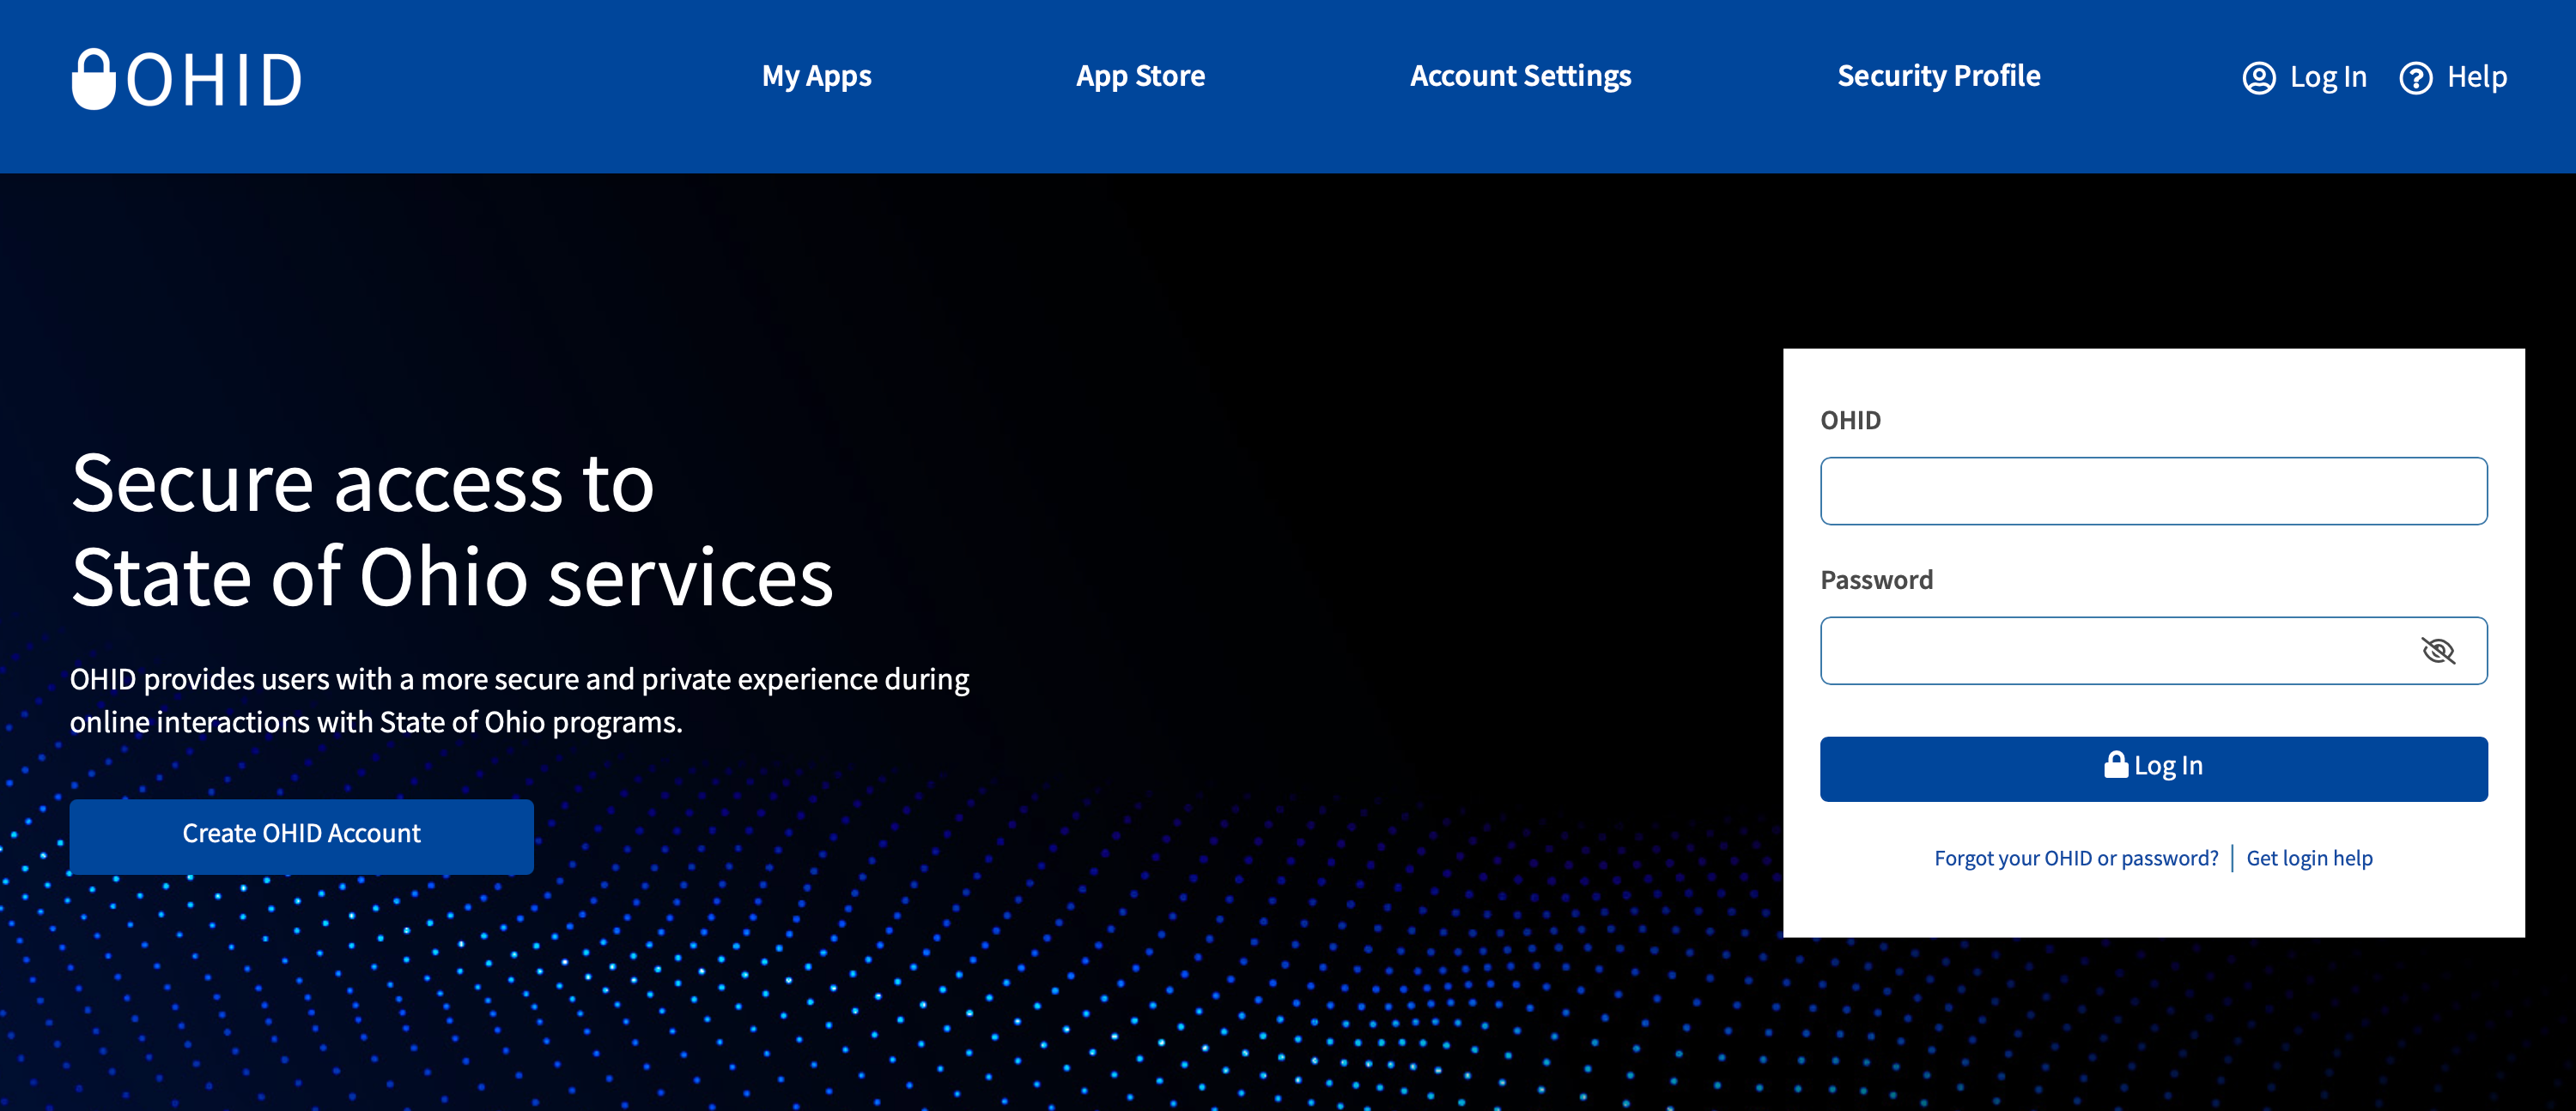
Task: Click the Create OHID Account button
Action: [301, 836]
